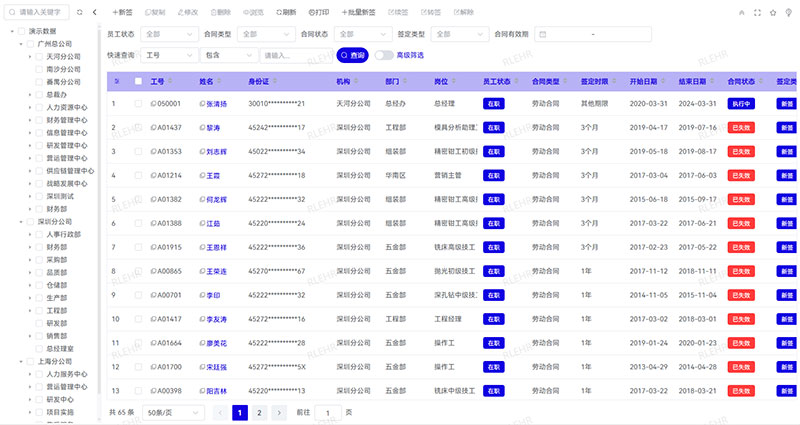This screenshot has height=425, width=800.
Task: Click the calendar icon in 合同有效期 field
Action: tap(543, 34)
